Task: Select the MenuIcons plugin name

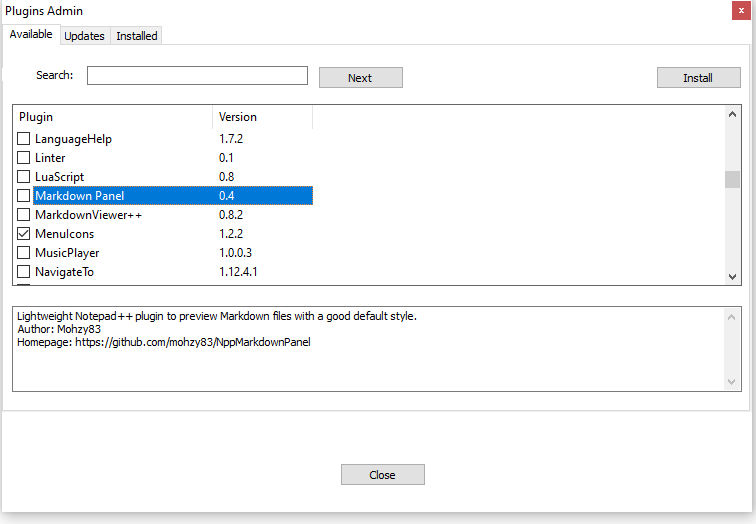Action: 65,234
